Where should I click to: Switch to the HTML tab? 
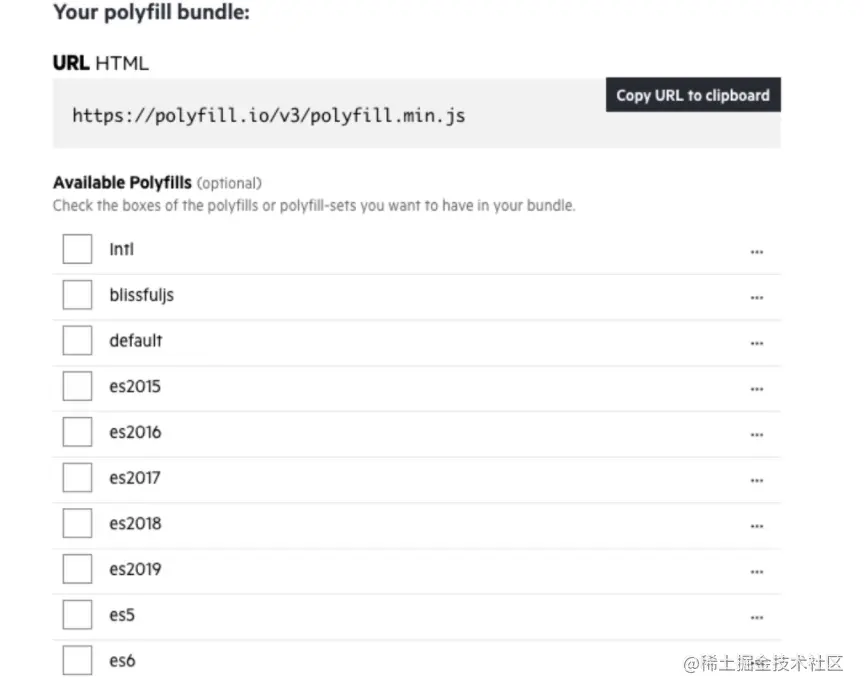pos(122,63)
